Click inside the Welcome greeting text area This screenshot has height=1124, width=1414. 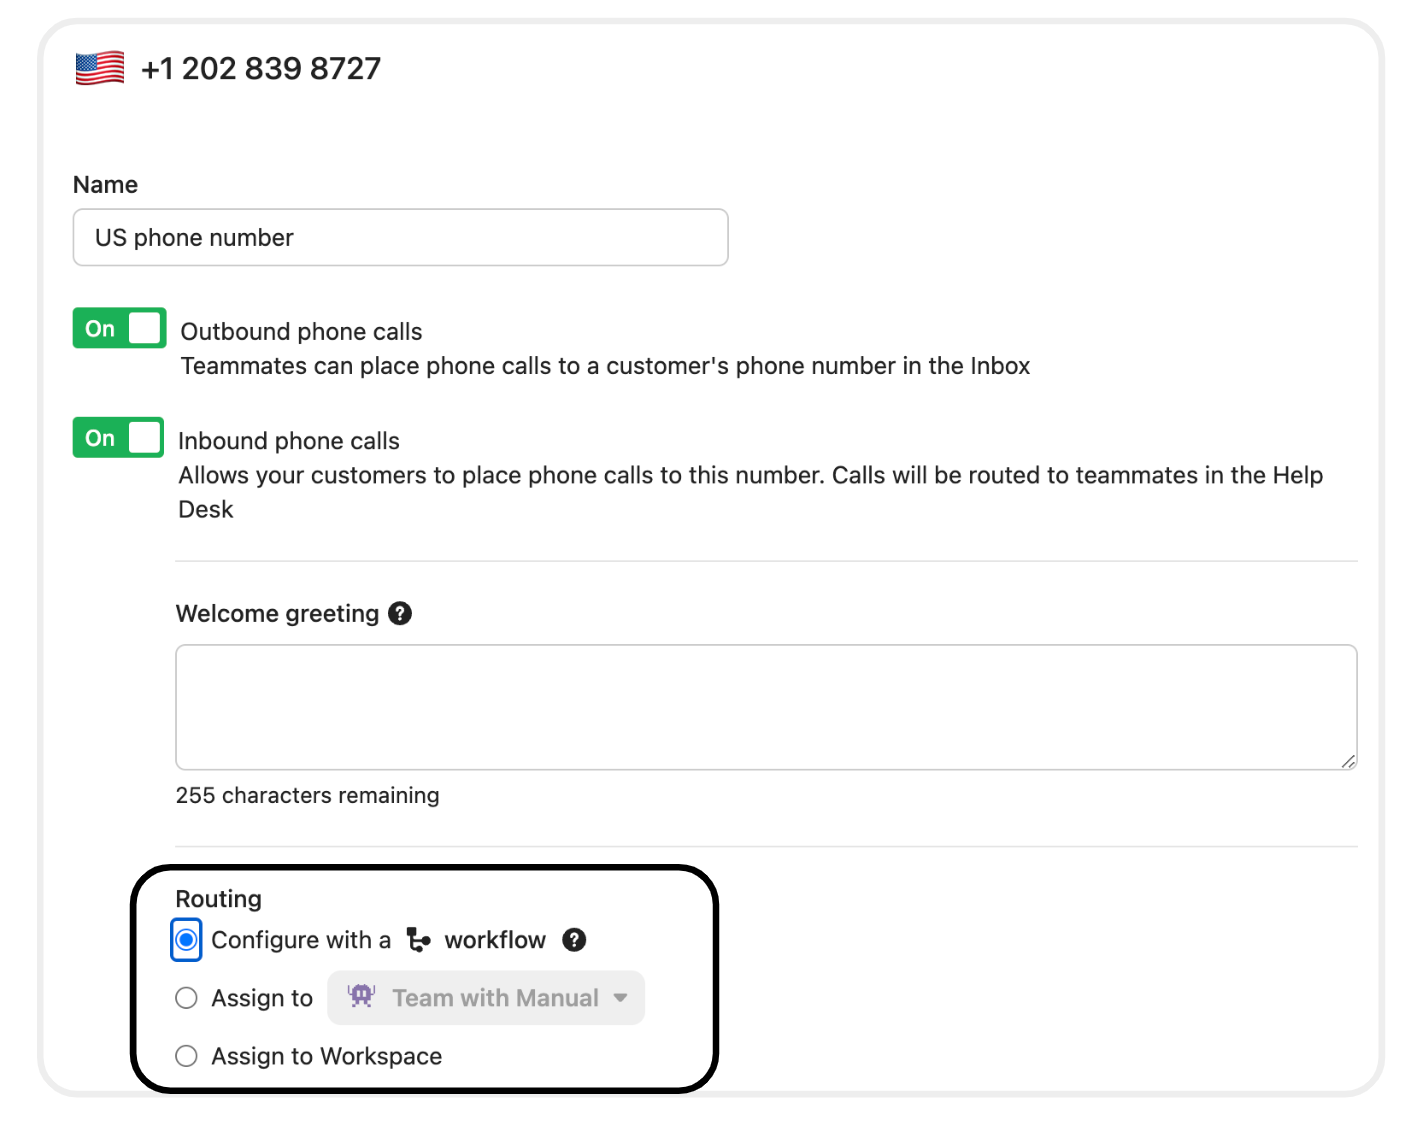(766, 707)
